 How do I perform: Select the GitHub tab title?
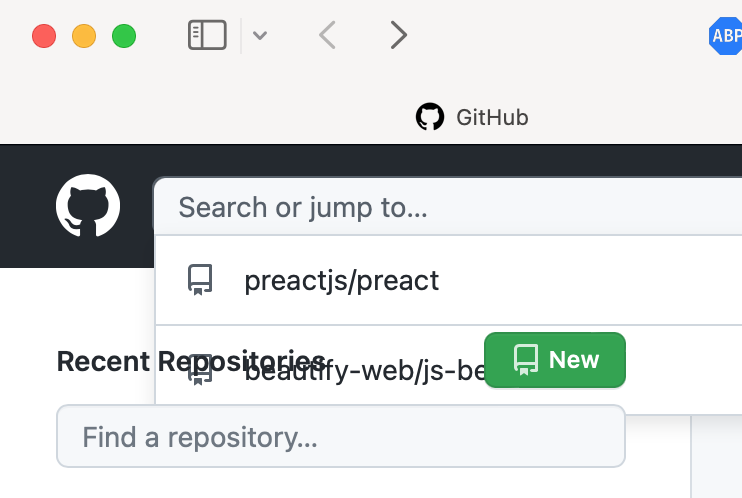tap(492, 117)
